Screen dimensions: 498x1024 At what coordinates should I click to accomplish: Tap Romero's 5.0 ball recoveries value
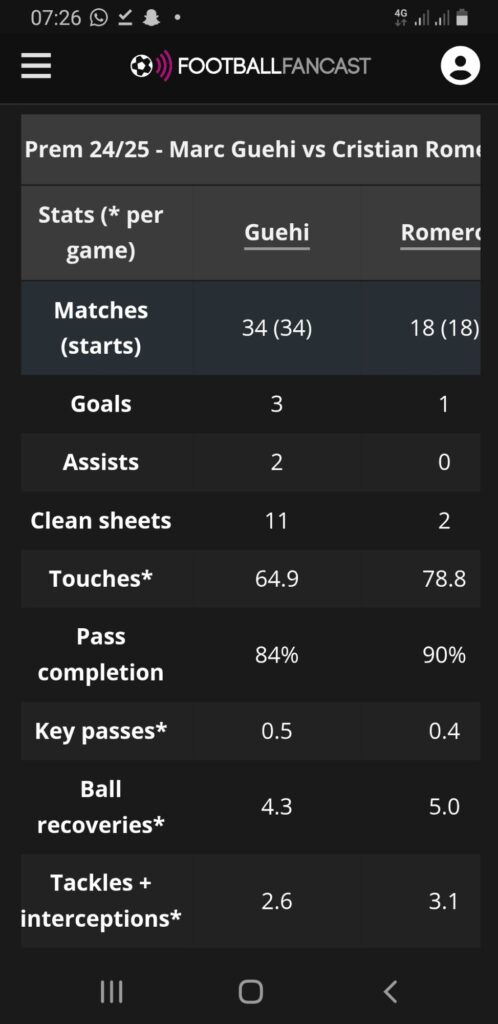tap(444, 807)
